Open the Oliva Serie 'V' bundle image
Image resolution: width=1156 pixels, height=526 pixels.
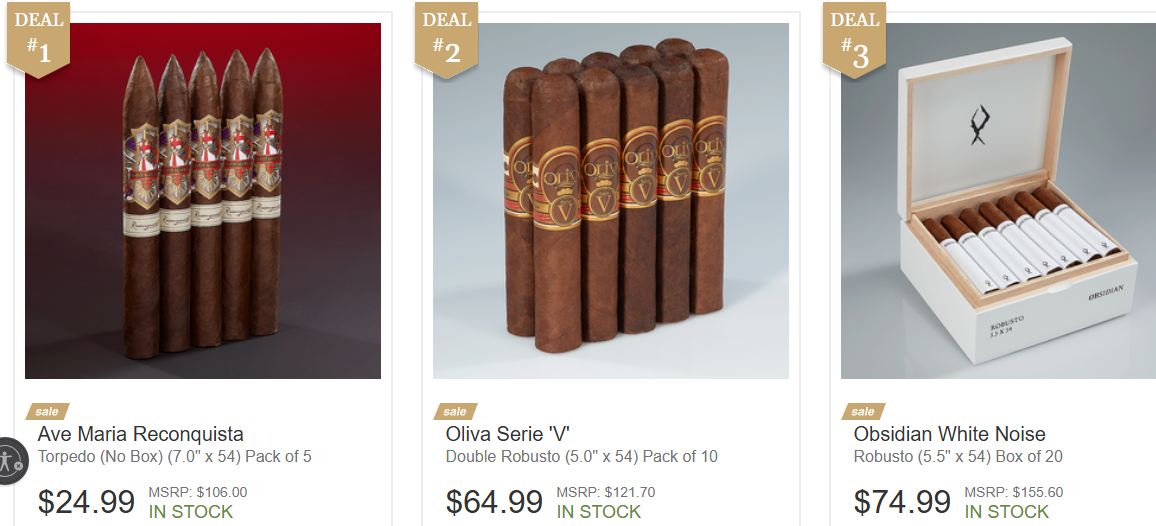pyautogui.click(x=610, y=201)
